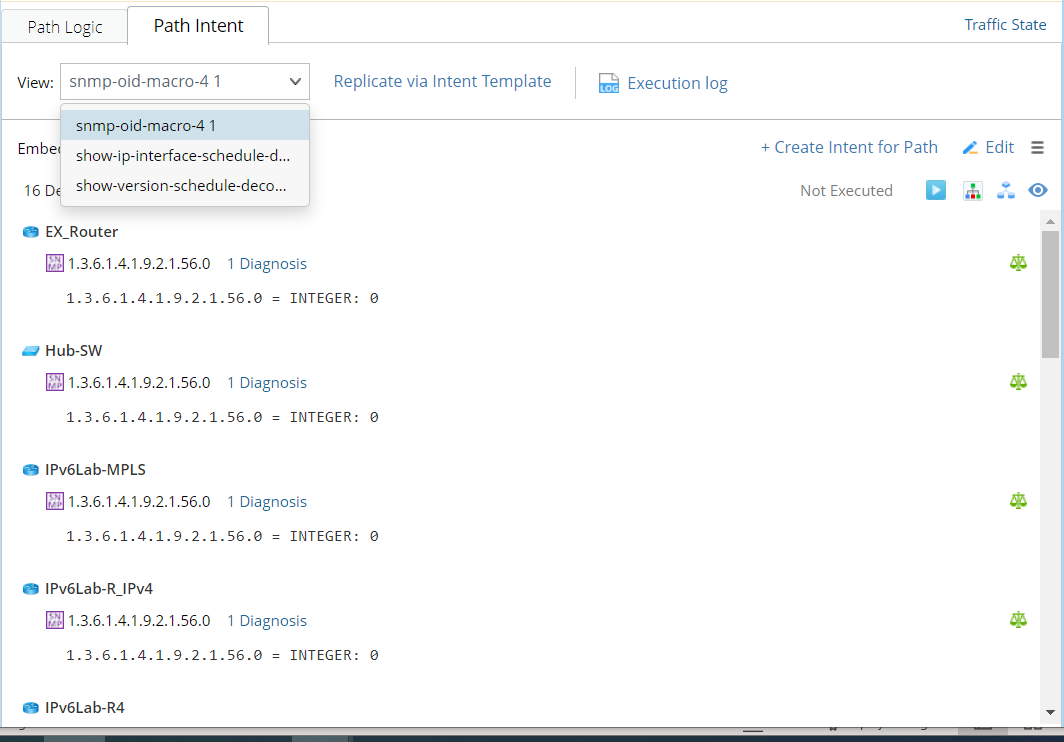
Task: Open the hamburger menu next to Edit
Action: coord(1037,147)
